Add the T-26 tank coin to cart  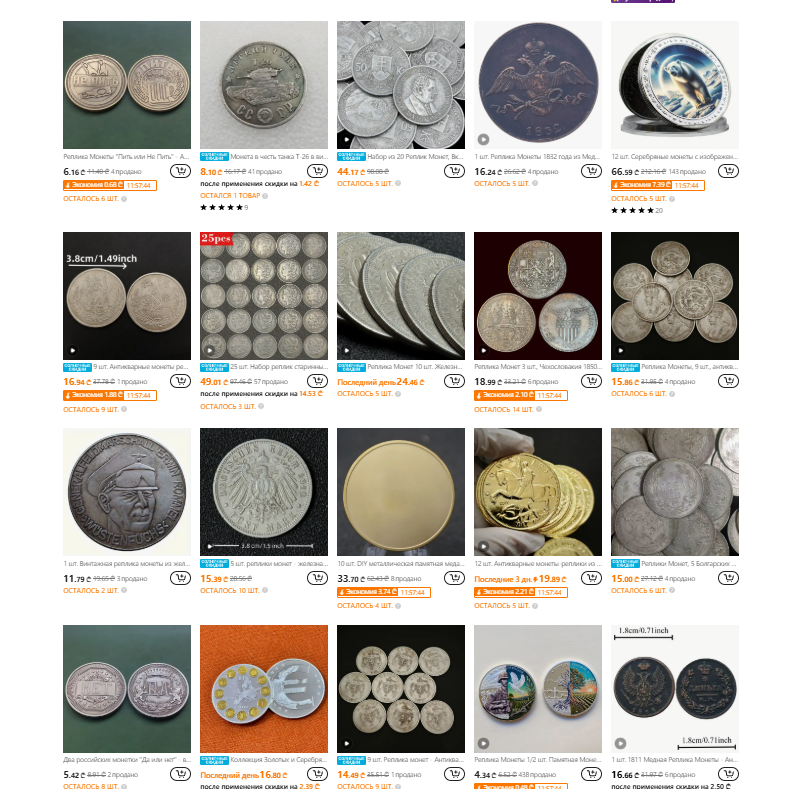click(317, 172)
